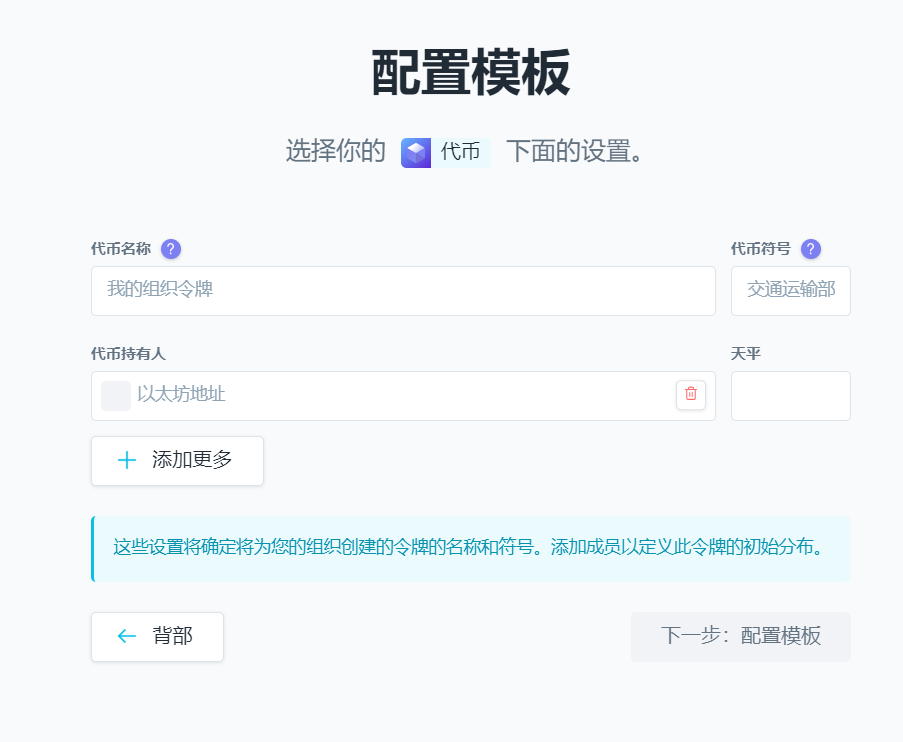Open the help tooltip beside 代币名称
The image size is (903, 742).
click(170, 249)
